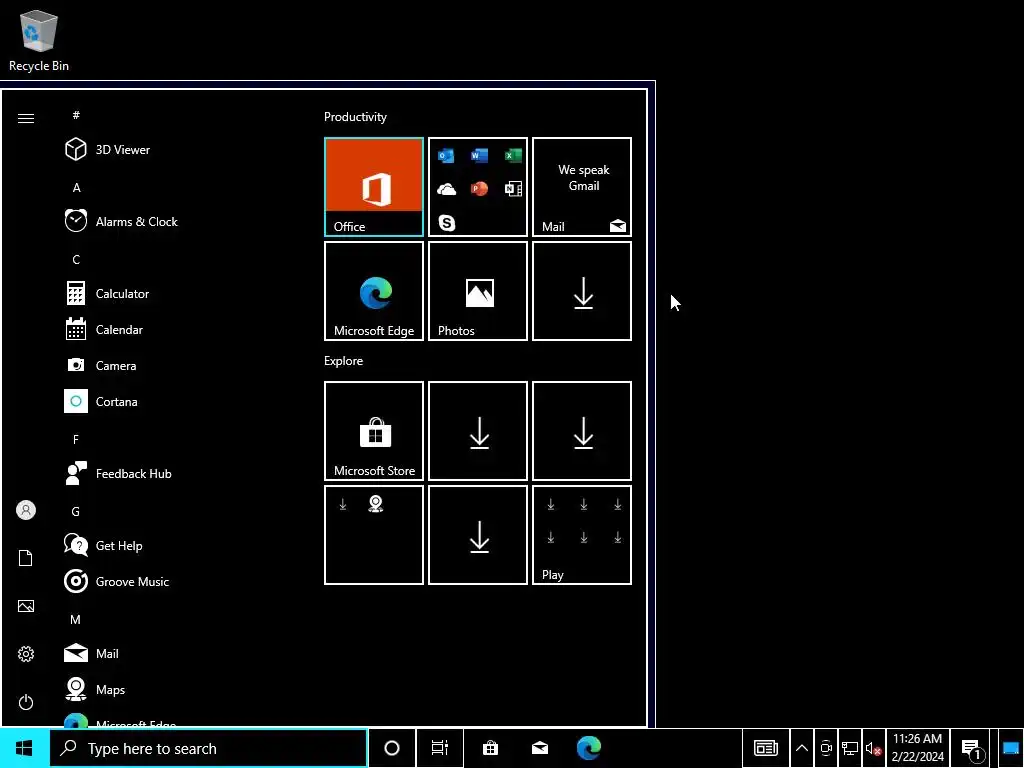Click the letter G header in the app list
The image size is (1024, 768).
point(76,511)
